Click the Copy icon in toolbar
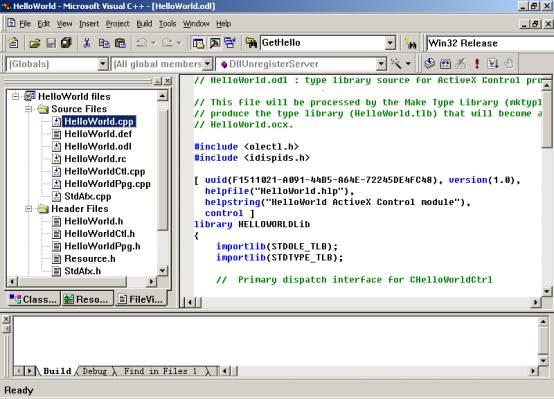 (x=104, y=43)
